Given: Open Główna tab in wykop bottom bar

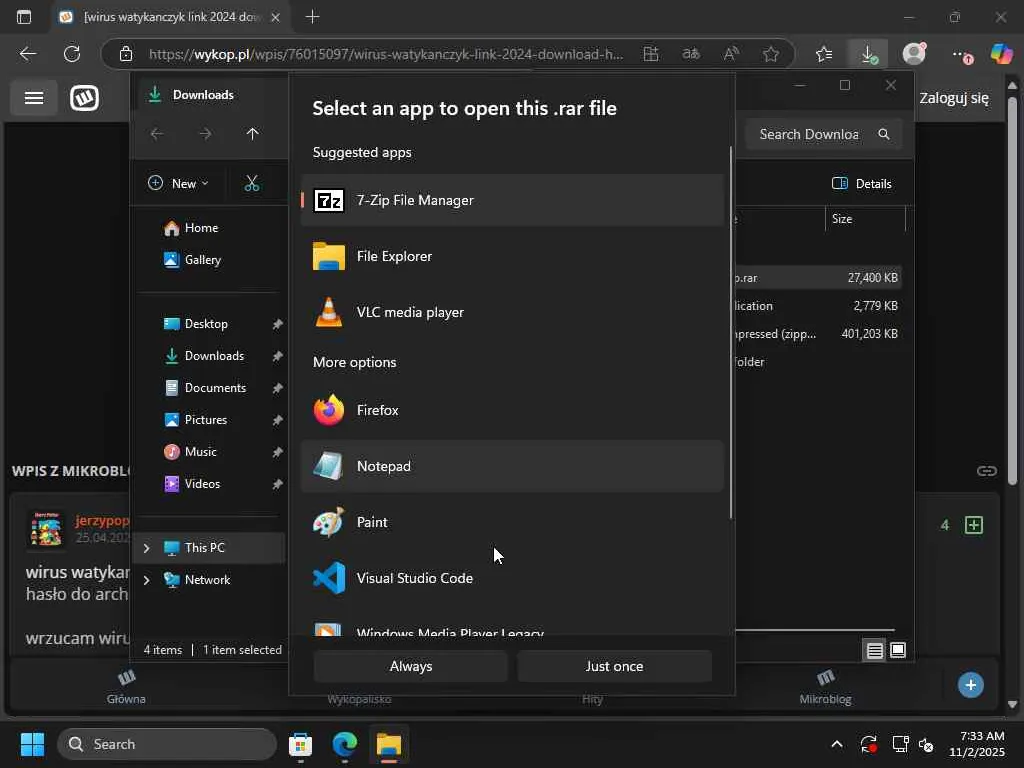Looking at the screenshot, I should [x=126, y=687].
